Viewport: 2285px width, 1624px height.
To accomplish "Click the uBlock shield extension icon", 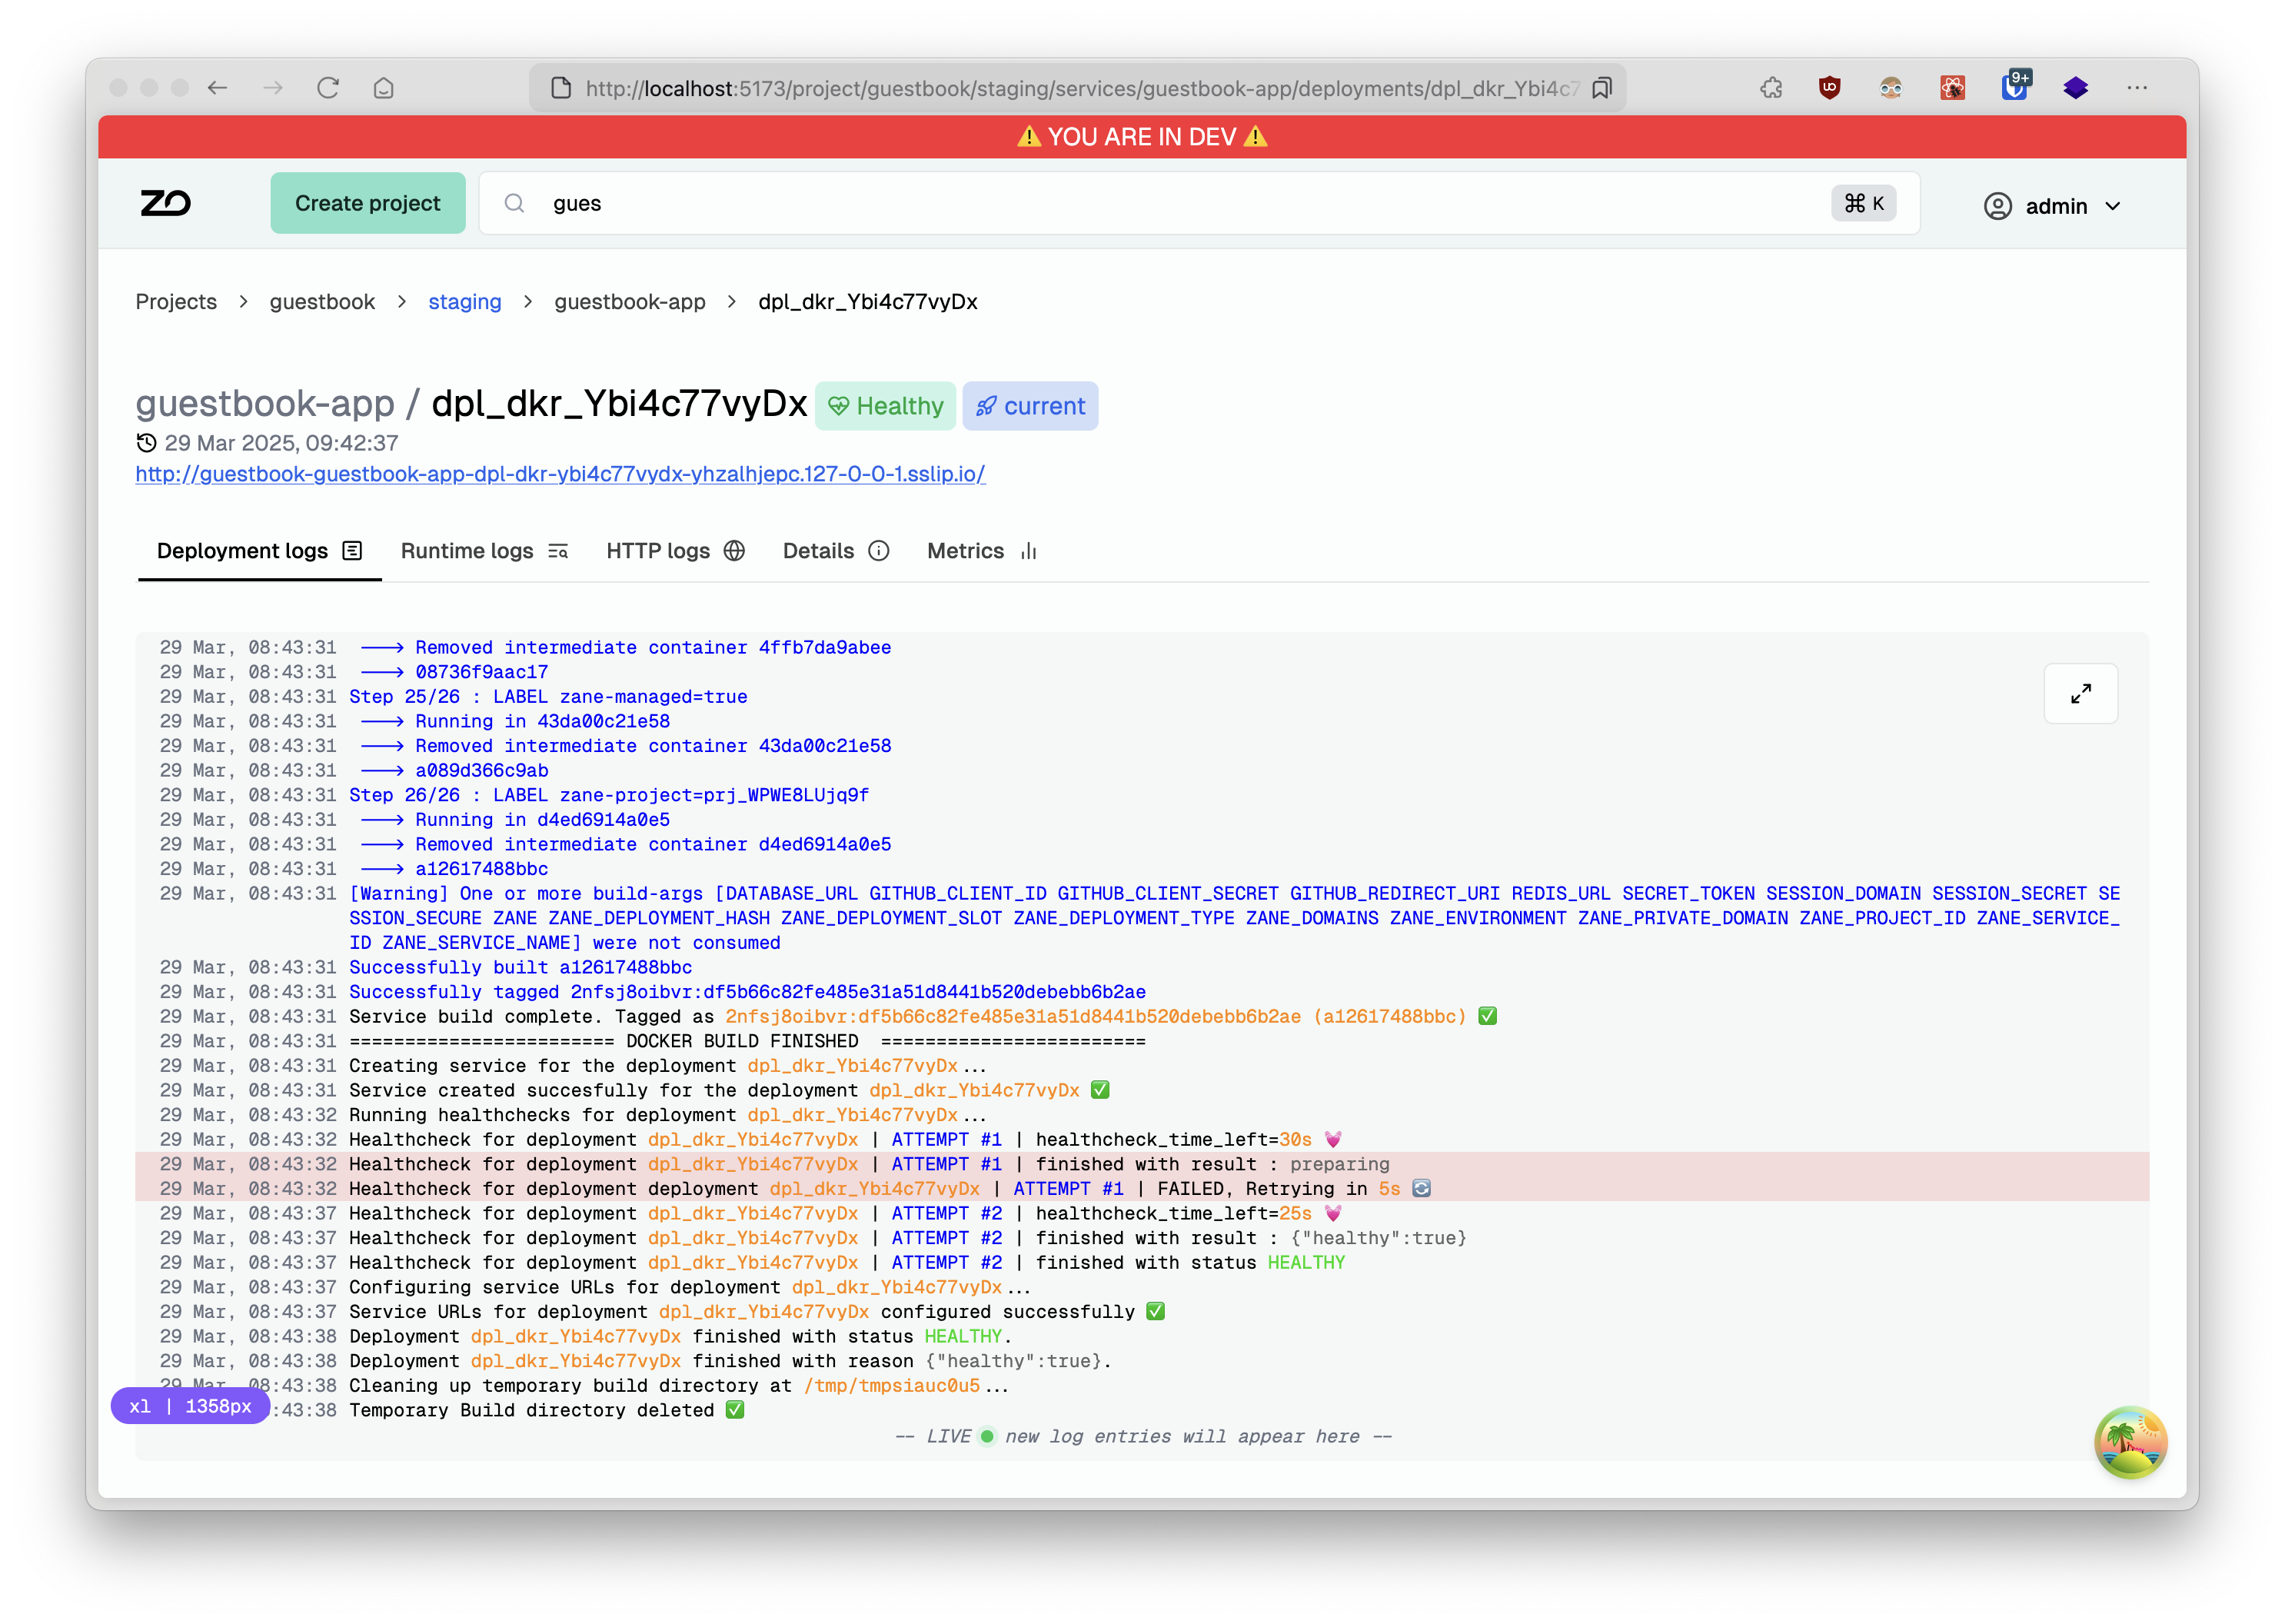I will point(1830,88).
